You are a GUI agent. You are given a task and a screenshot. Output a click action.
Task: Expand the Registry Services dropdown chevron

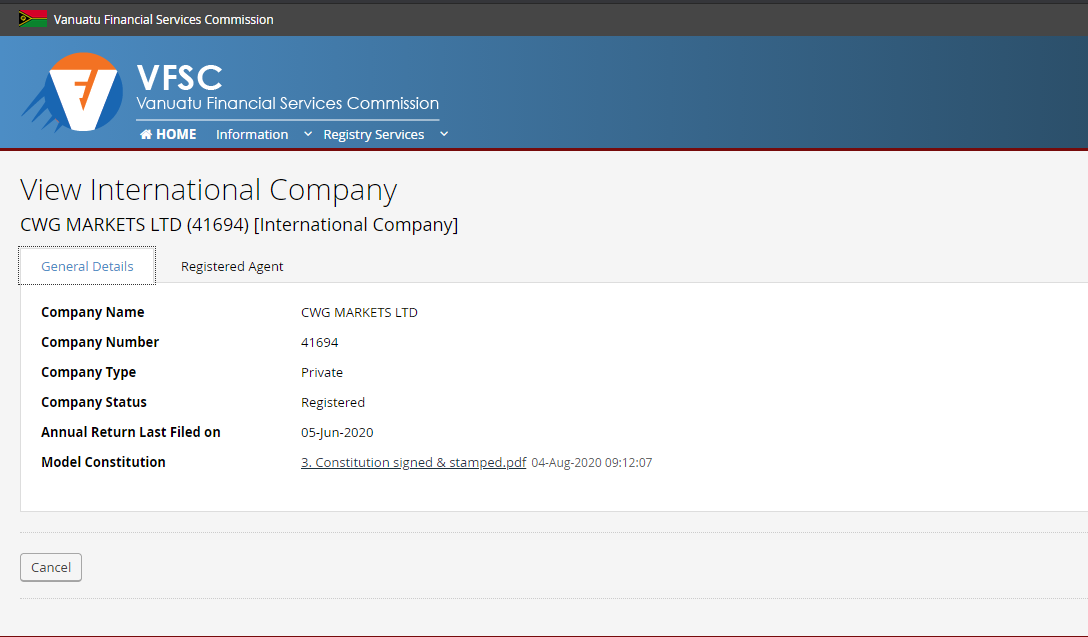tap(444, 134)
